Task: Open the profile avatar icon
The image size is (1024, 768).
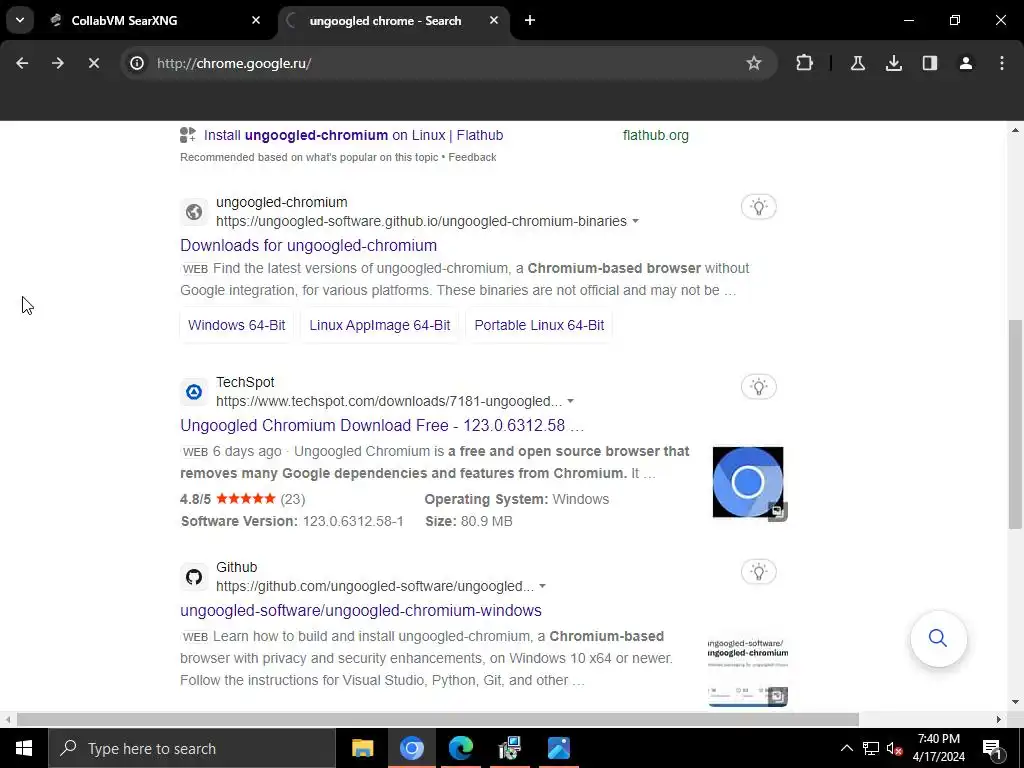Action: coord(966,63)
